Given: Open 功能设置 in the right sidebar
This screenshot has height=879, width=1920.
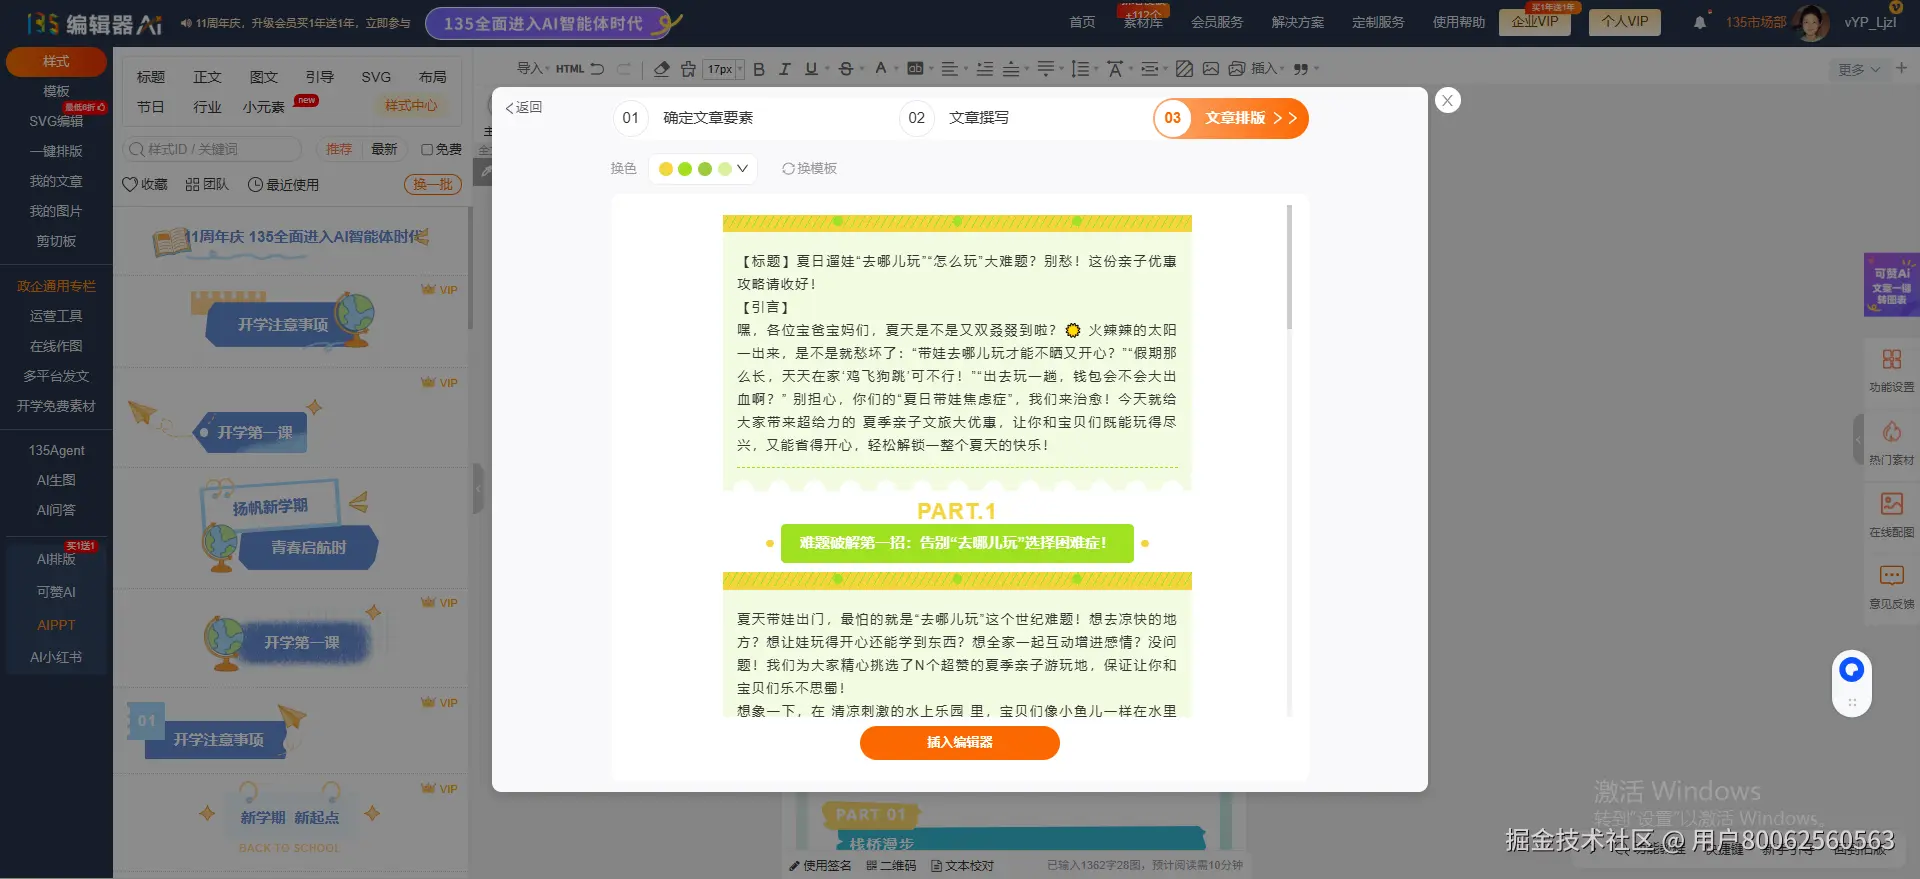Looking at the screenshot, I should coord(1892,370).
